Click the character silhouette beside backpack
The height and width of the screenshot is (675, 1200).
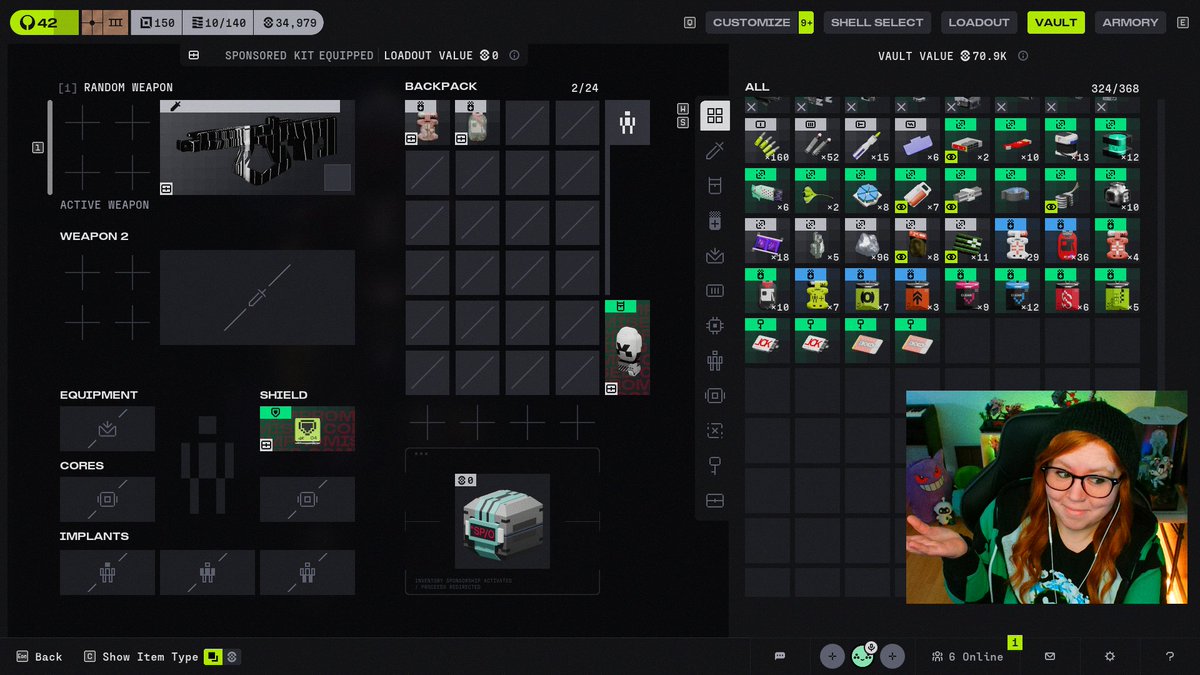click(627, 123)
